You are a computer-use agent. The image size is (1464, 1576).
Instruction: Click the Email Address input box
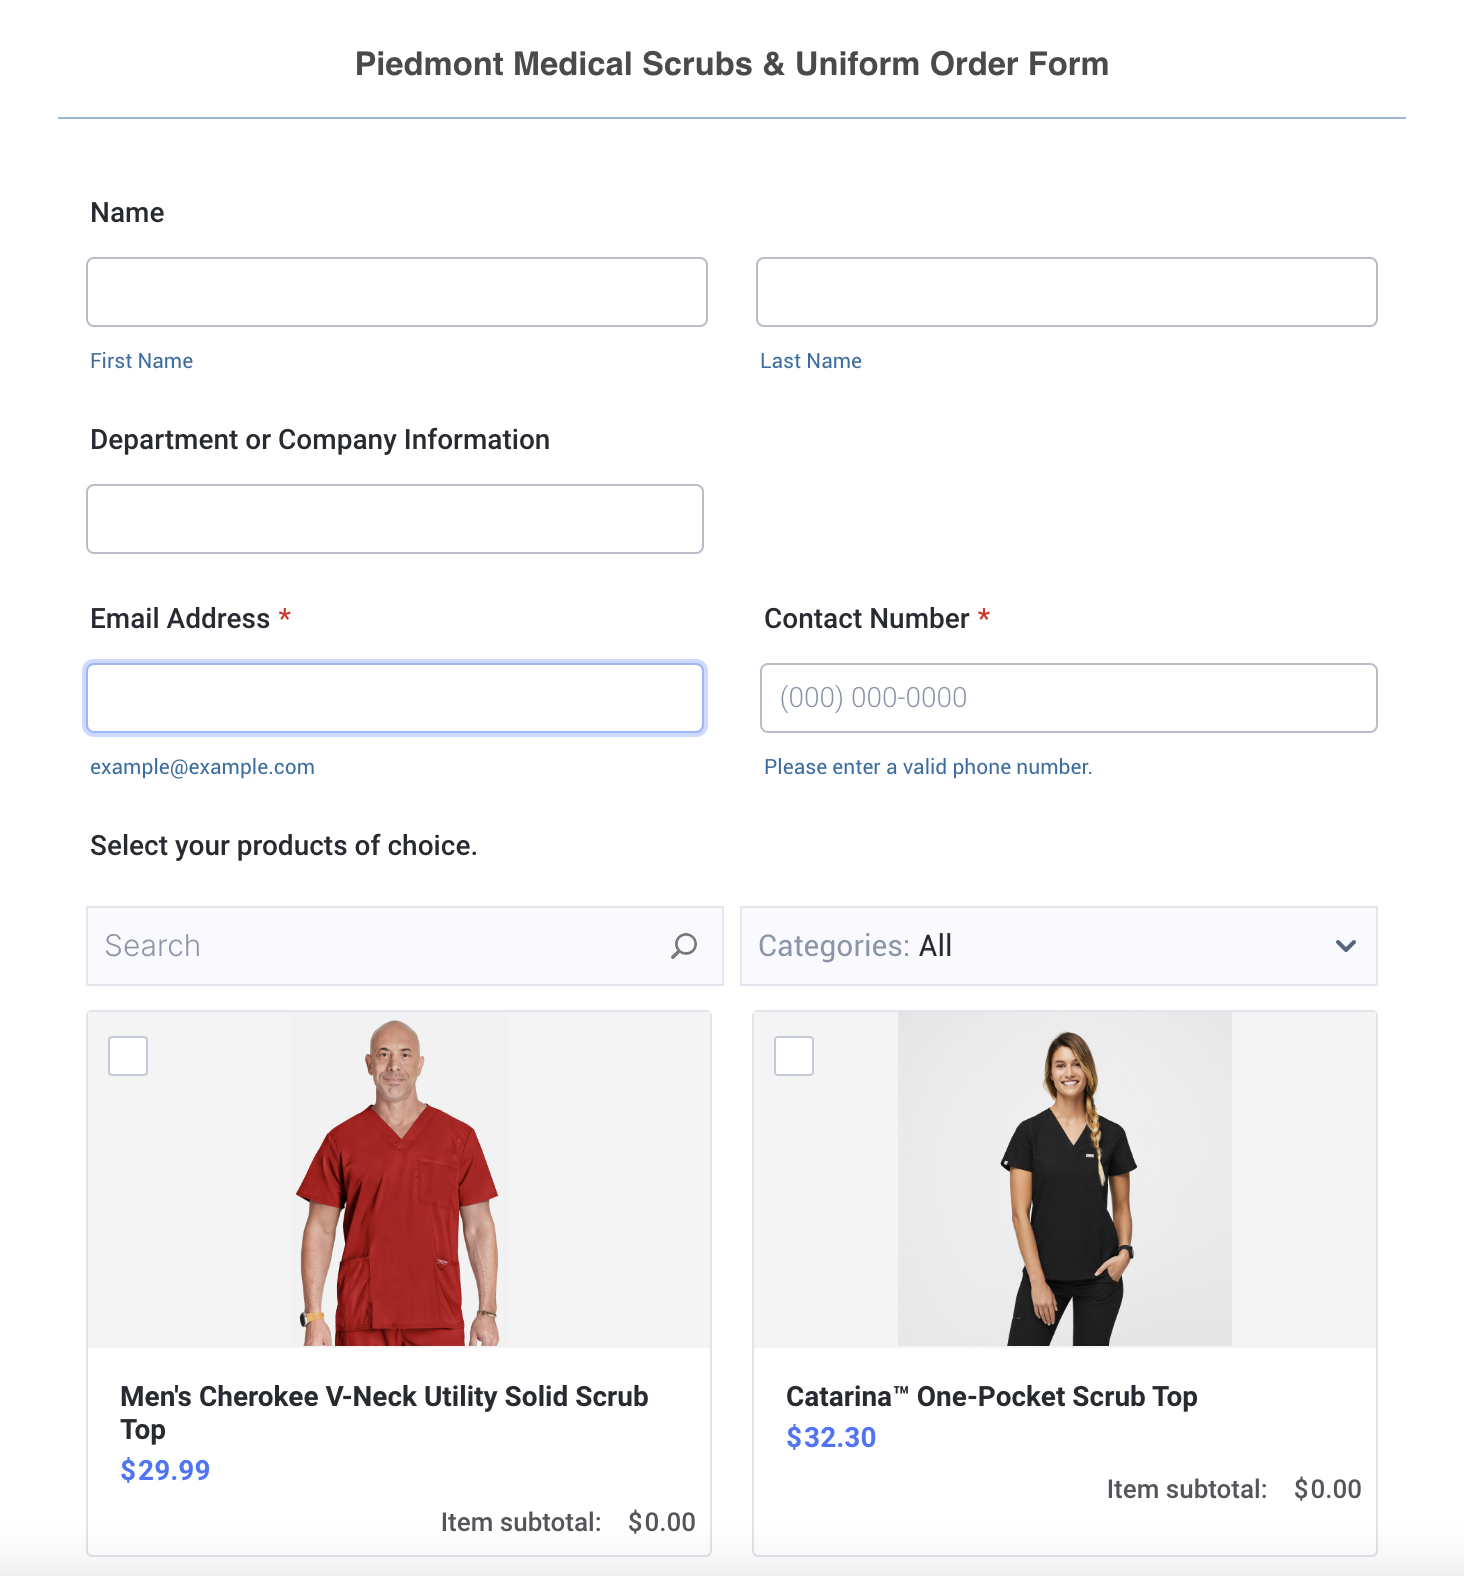tap(395, 698)
